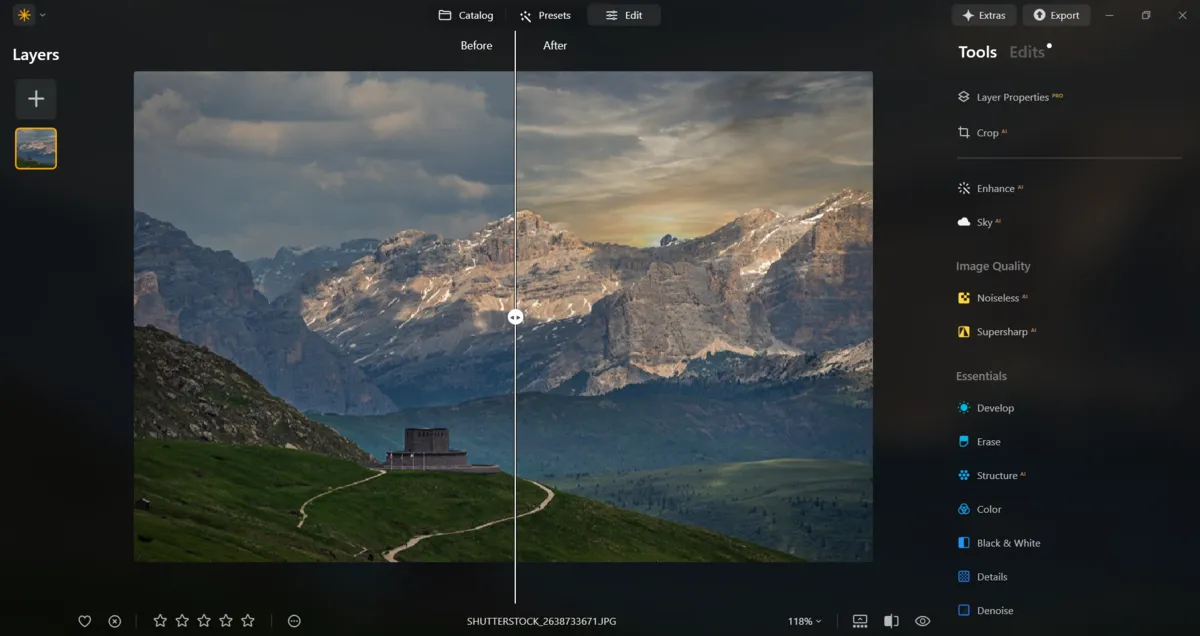The image size is (1200, 636).
Task: Open the Develop tool
Action: pos(995,408)
